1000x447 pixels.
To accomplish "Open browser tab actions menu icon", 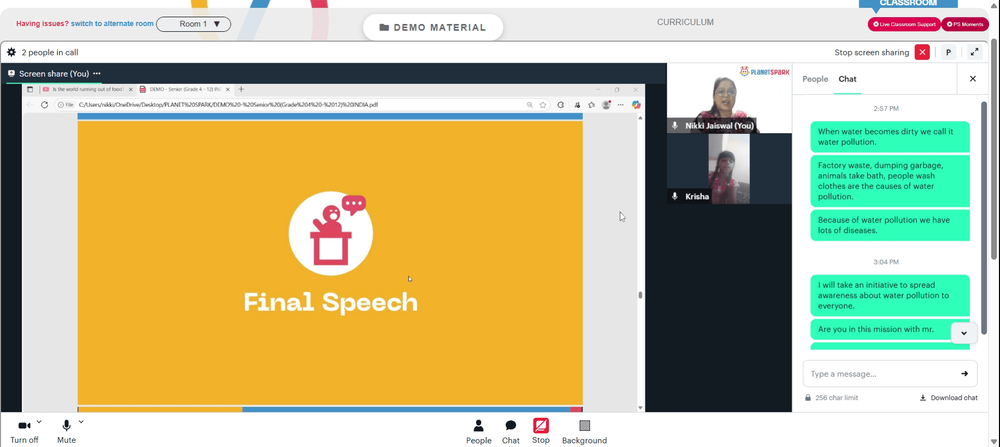I will tap(30, 89).
